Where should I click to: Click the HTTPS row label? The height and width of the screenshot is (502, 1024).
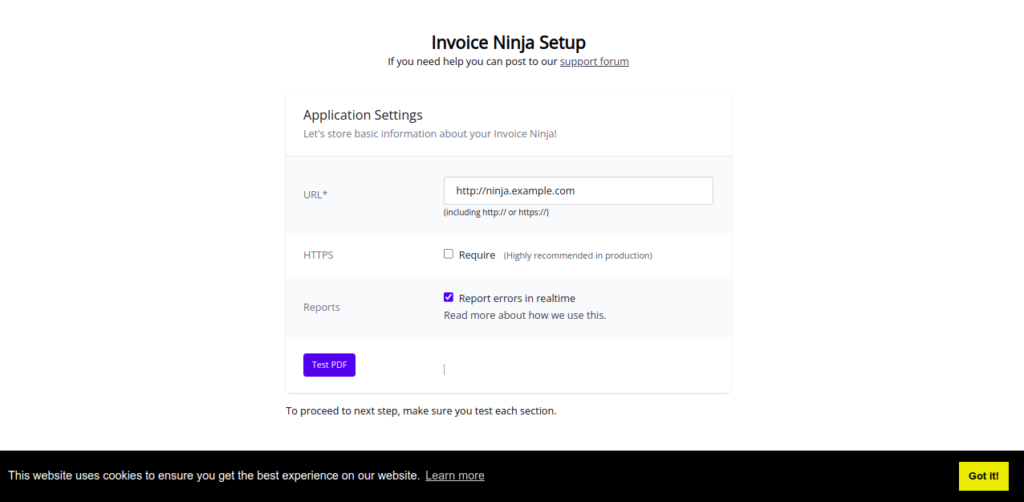click(x=318, y=255)
